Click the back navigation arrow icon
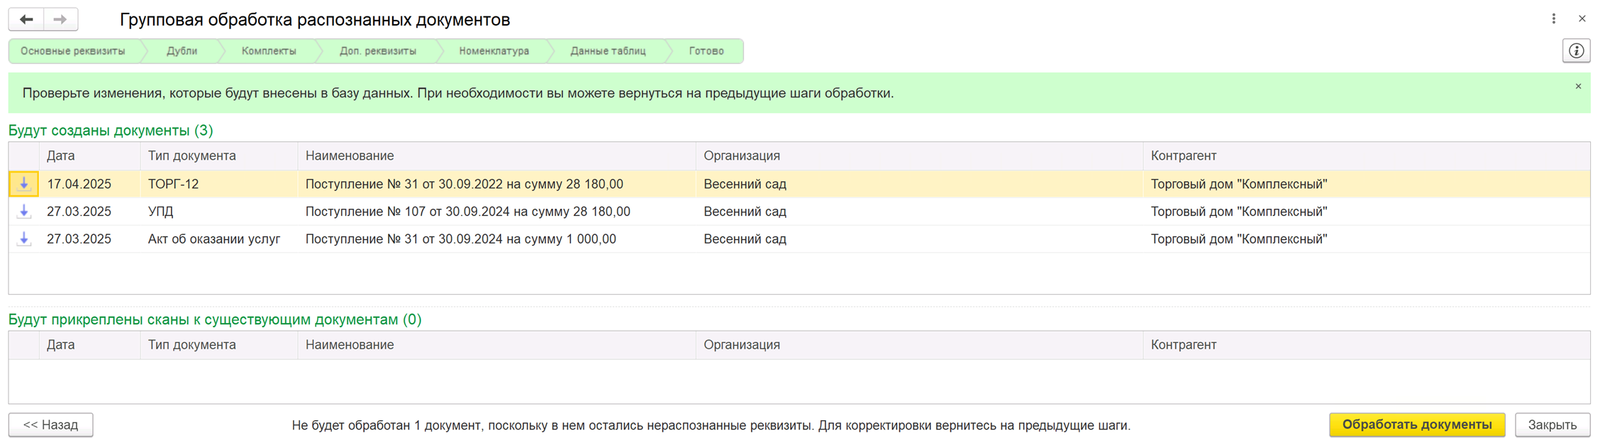1600x443 pixels. (26, 19)
